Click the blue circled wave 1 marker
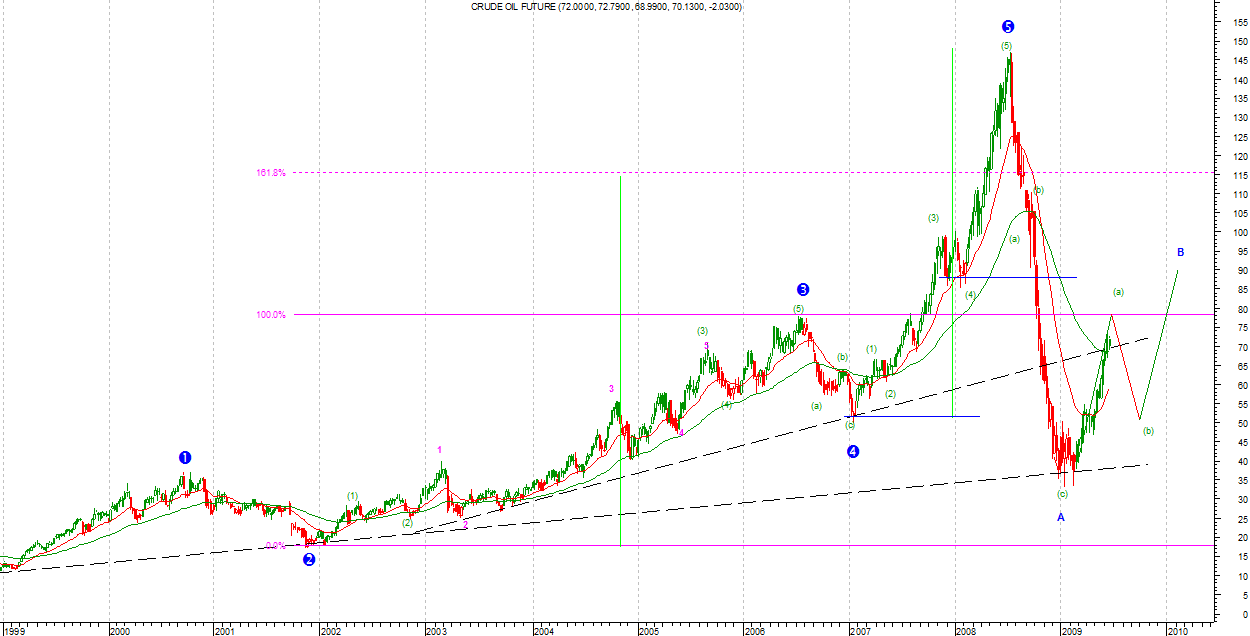This screenshot has width=1250, height=636. (x=185, y=457)
